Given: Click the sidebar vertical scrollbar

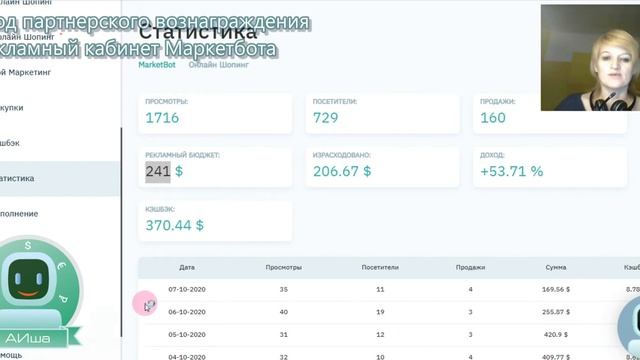Looking at the screenshot, I should [x=121, y=233].
